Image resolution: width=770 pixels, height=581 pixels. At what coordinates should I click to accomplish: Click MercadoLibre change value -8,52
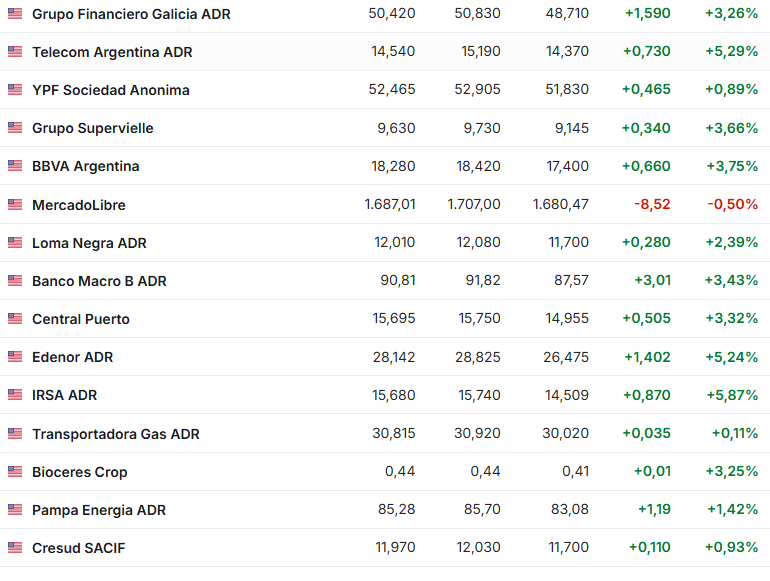652,204
